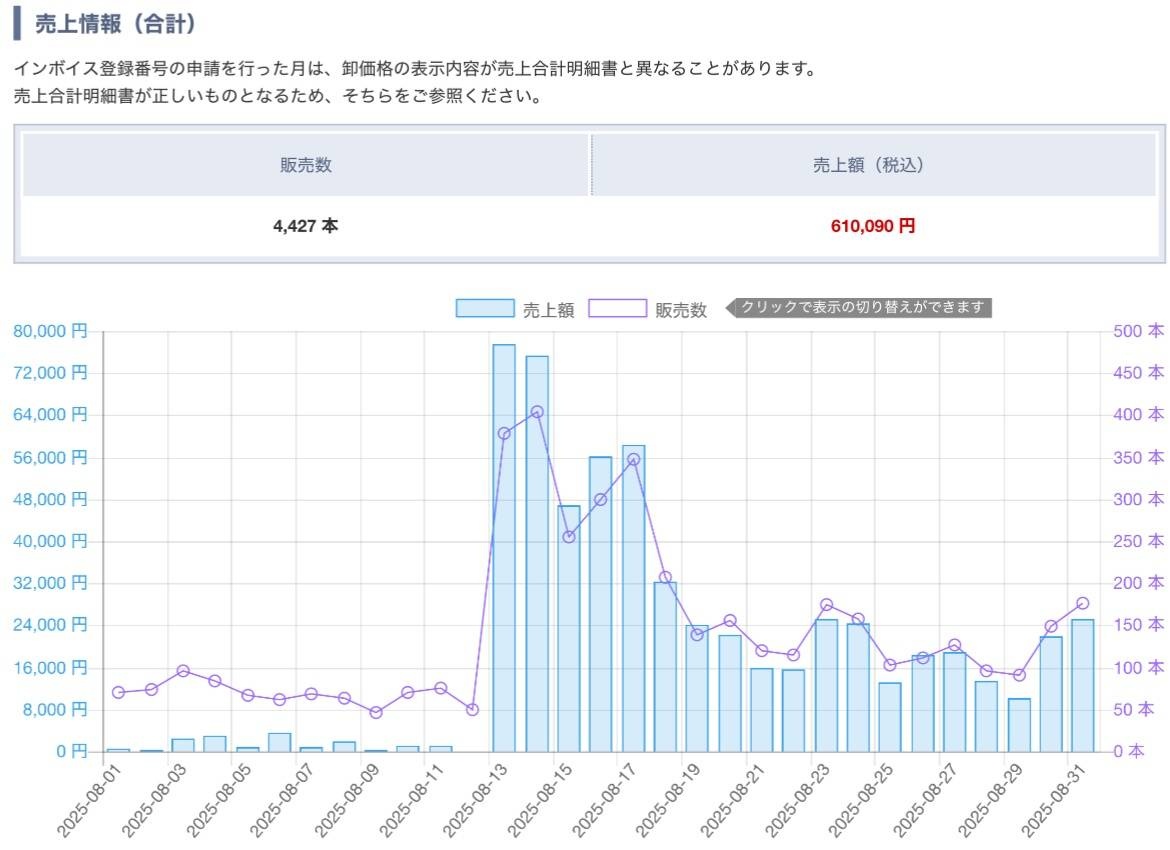Click the peak 販売数 point on 2025-08-14
Image resolution: width=1170 pixels, height=850 pixels.
[x=537, y=412]
